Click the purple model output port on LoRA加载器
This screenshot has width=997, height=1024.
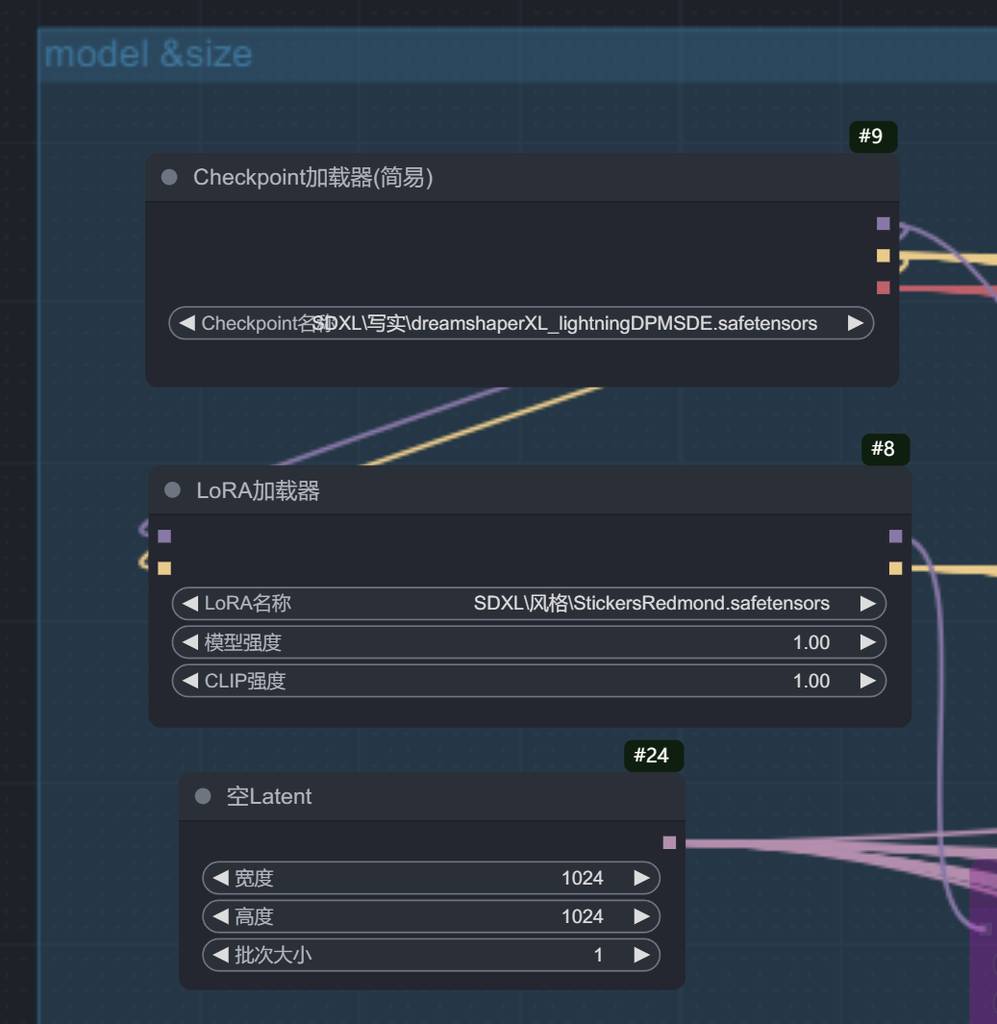coord(895,536)
